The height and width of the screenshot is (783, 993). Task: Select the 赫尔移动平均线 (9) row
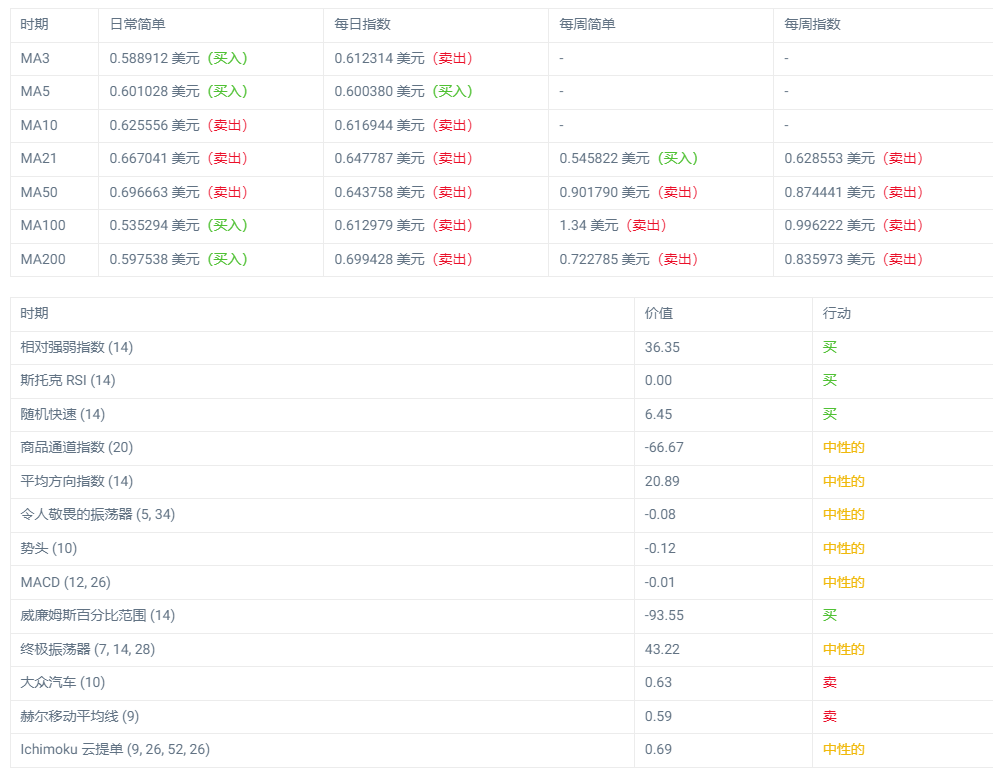pyautogui.click(x=502, y=716)
